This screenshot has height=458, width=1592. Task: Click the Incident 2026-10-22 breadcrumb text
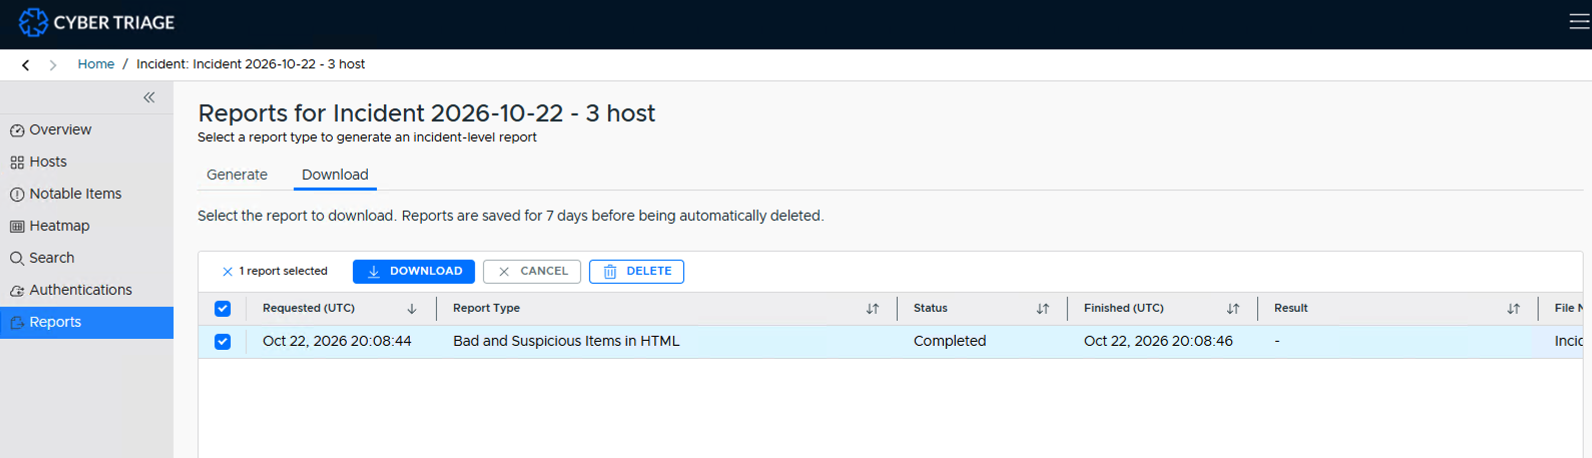[x=251, y=64]
